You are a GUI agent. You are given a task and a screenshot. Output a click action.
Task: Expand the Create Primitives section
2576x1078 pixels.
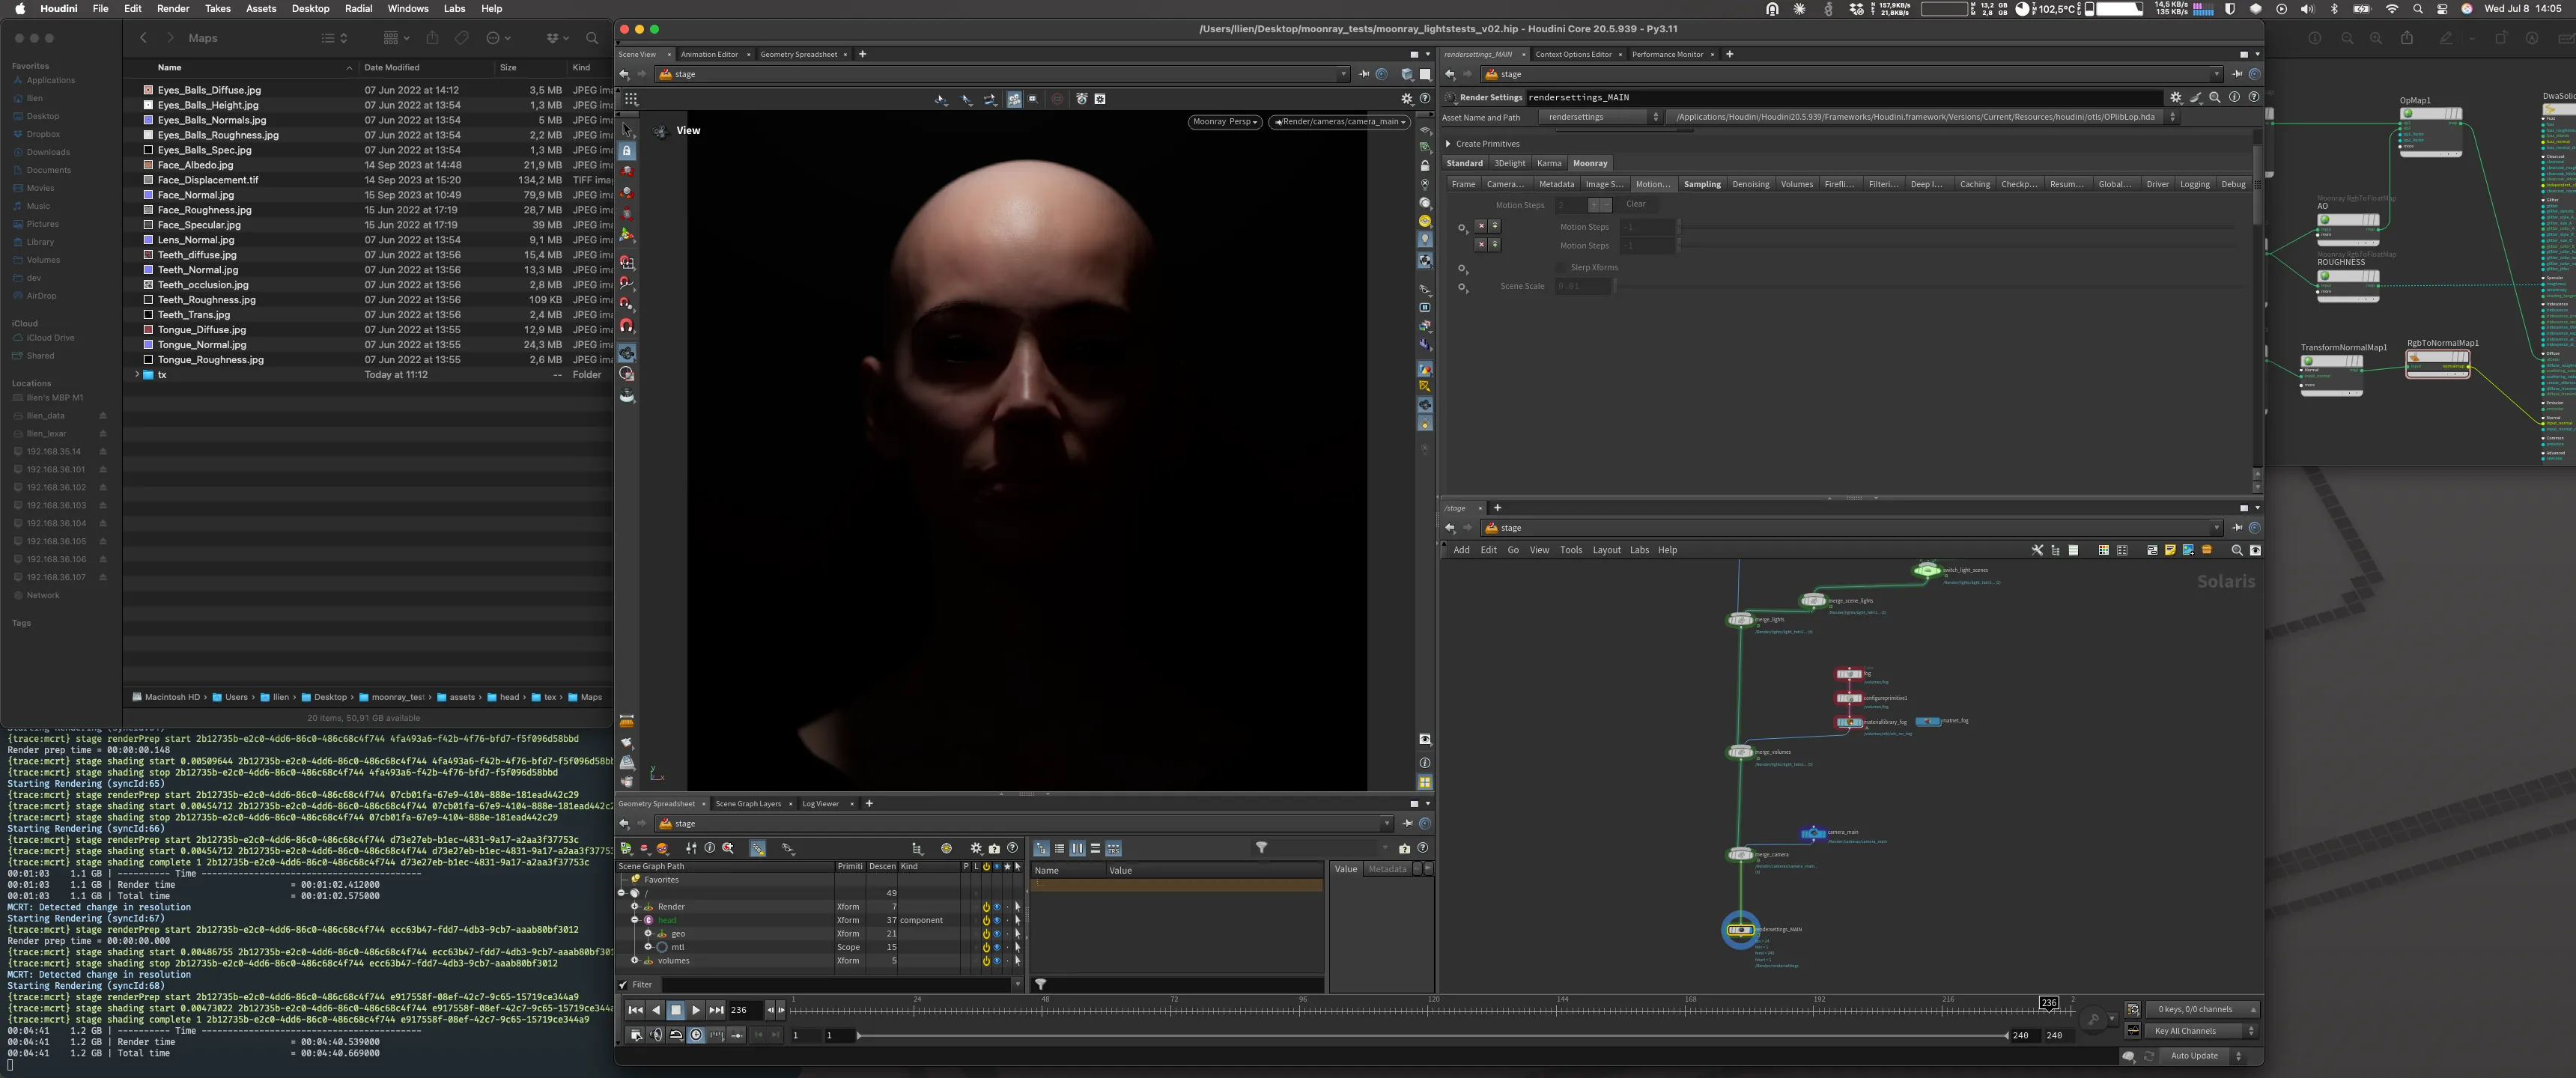(1448, 144)
